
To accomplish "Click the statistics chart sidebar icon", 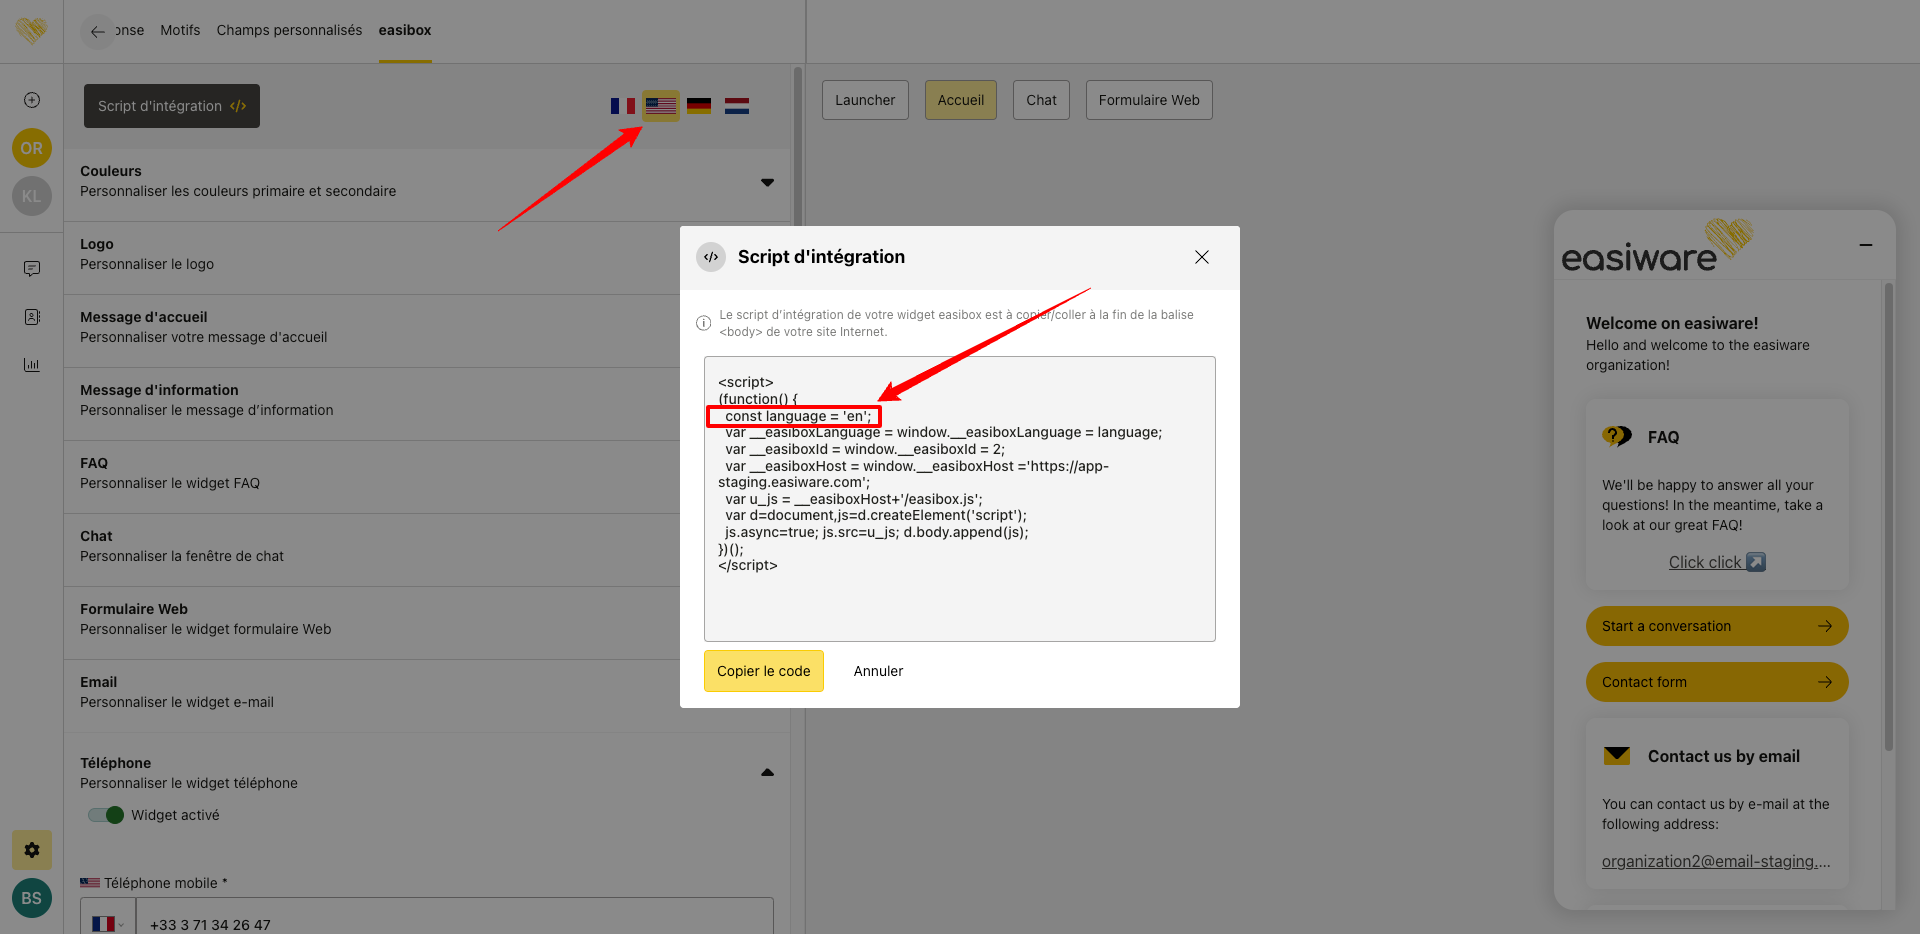I will (x=32, y=365).
